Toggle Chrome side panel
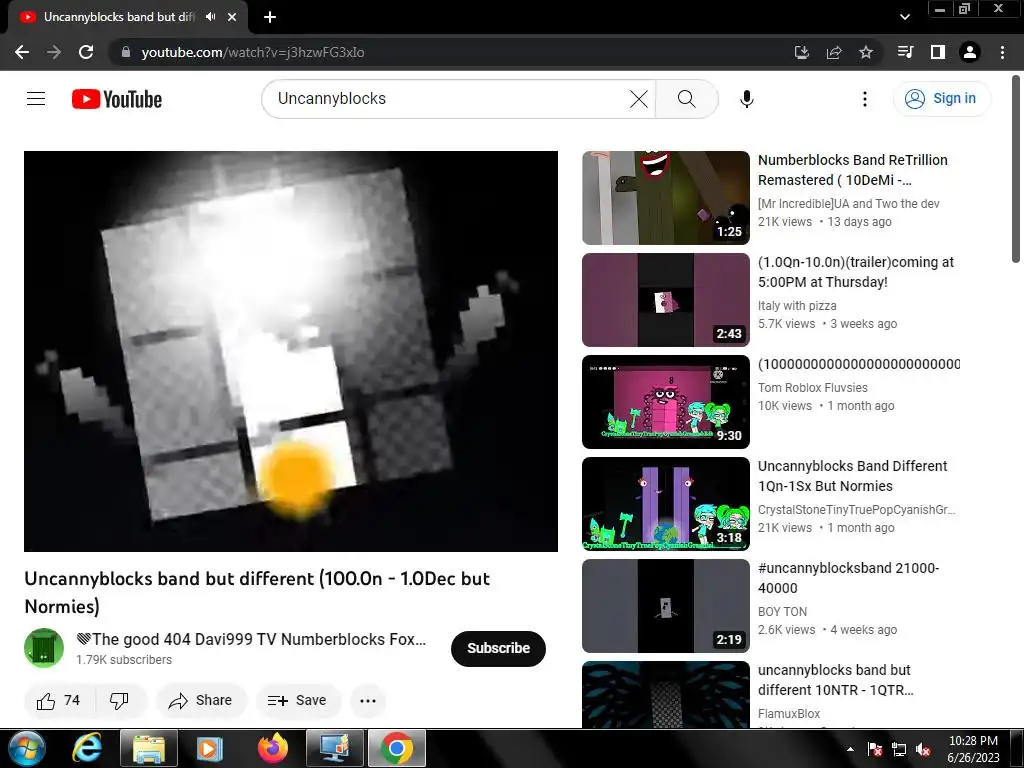The image size is (1024, 768). [x=938, y=52]
